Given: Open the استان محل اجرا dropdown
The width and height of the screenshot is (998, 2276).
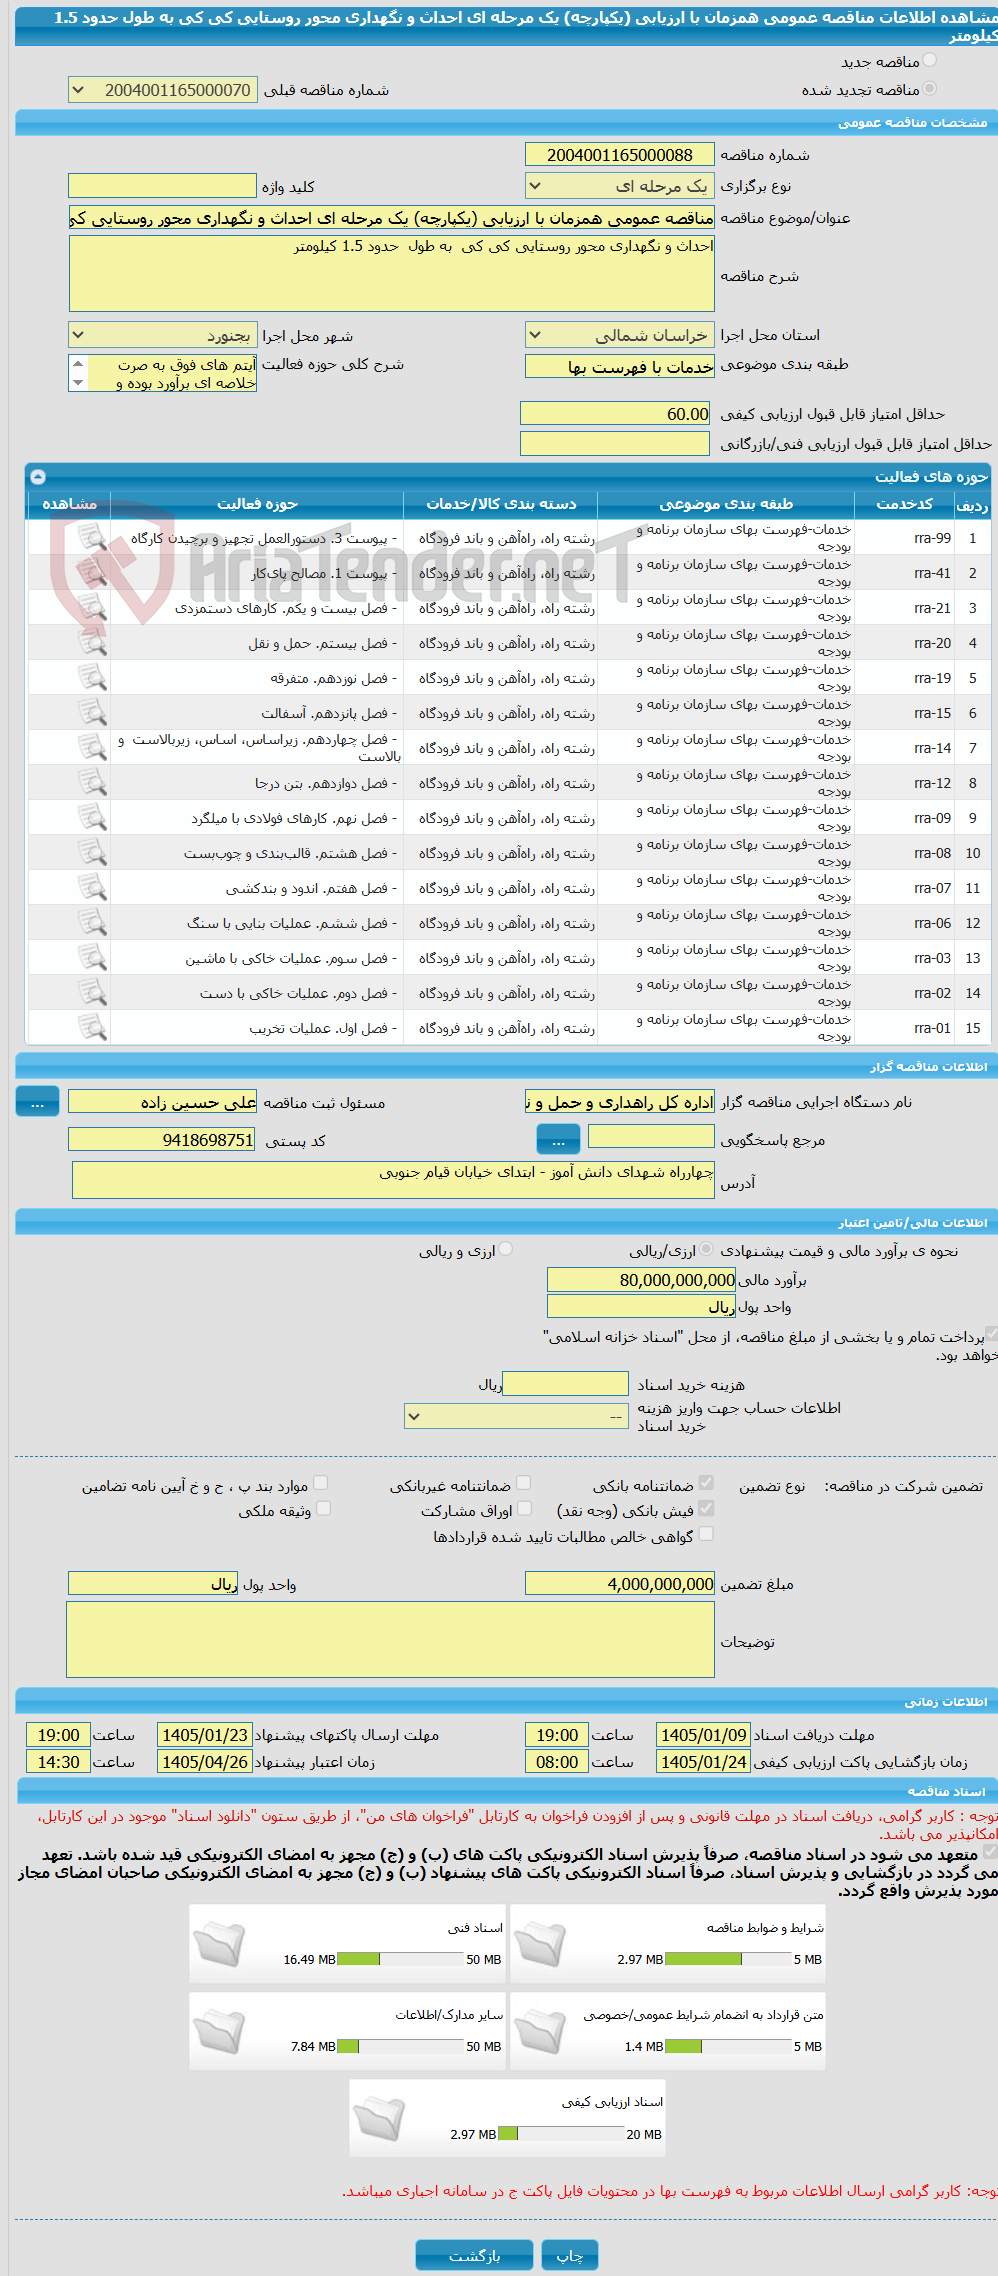Looking at the screenshot, I should [x=619, y=335].
